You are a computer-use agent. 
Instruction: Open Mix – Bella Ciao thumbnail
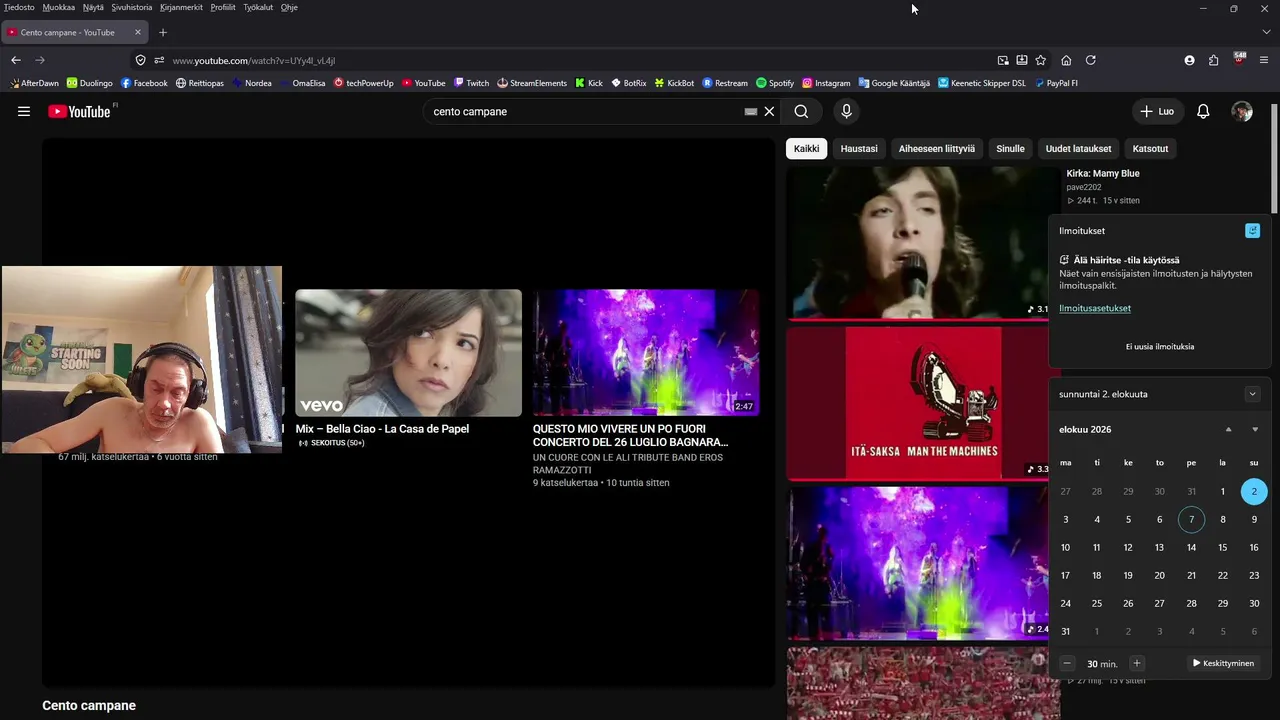point(408,352)
